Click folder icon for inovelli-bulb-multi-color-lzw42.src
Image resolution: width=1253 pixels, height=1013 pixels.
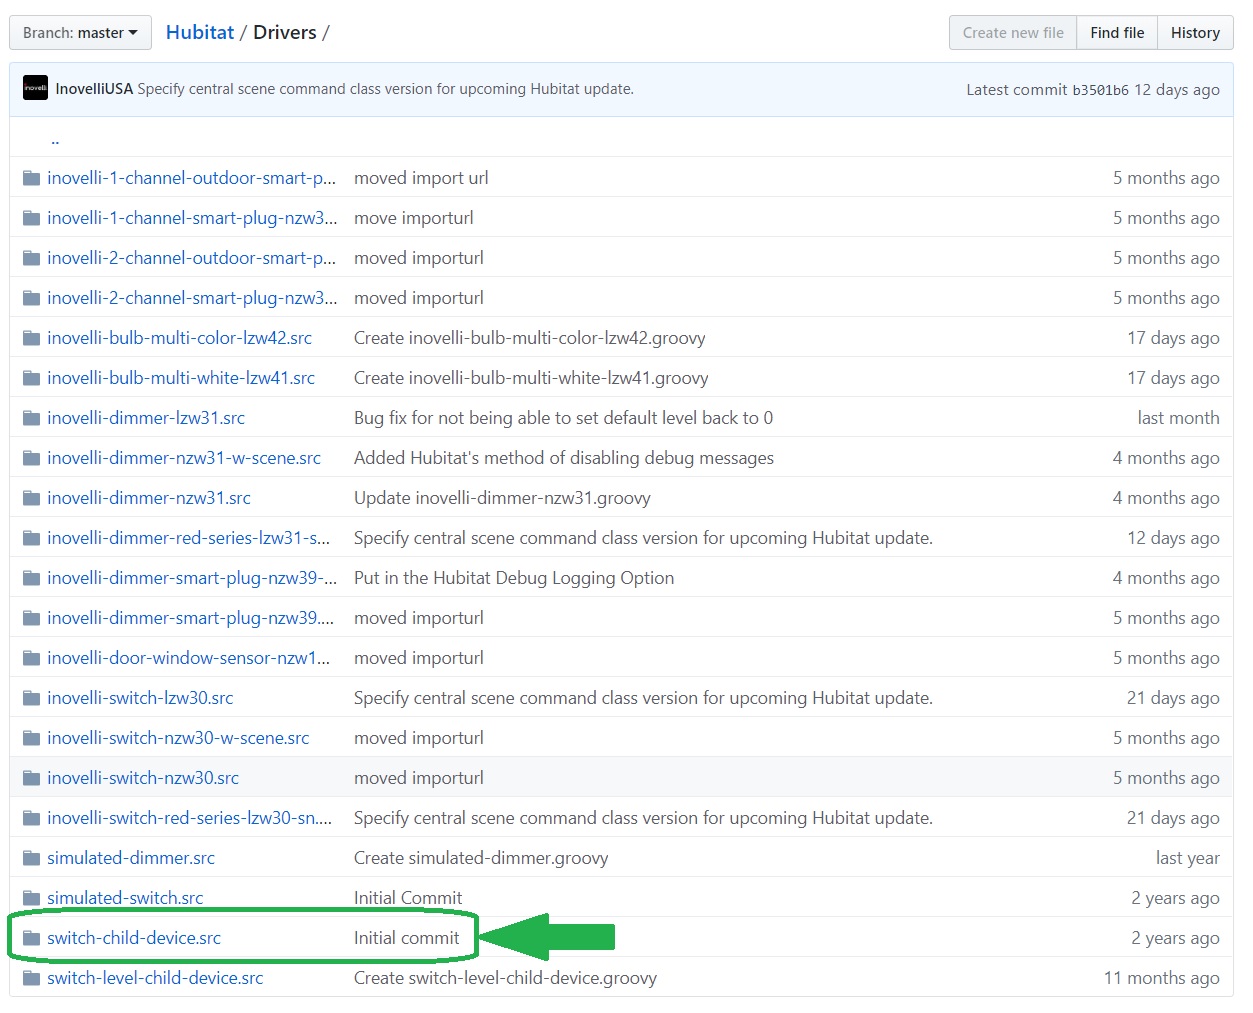(31, 338)
